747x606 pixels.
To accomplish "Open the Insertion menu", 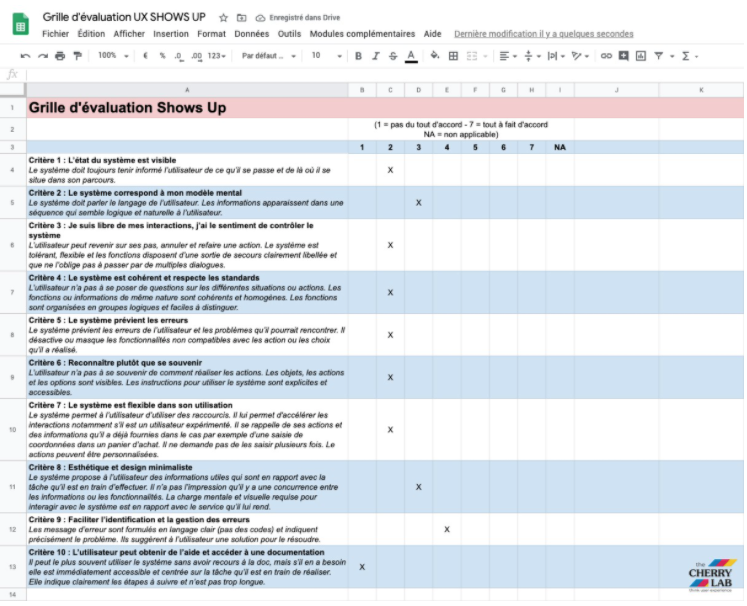I will point(171,34).
